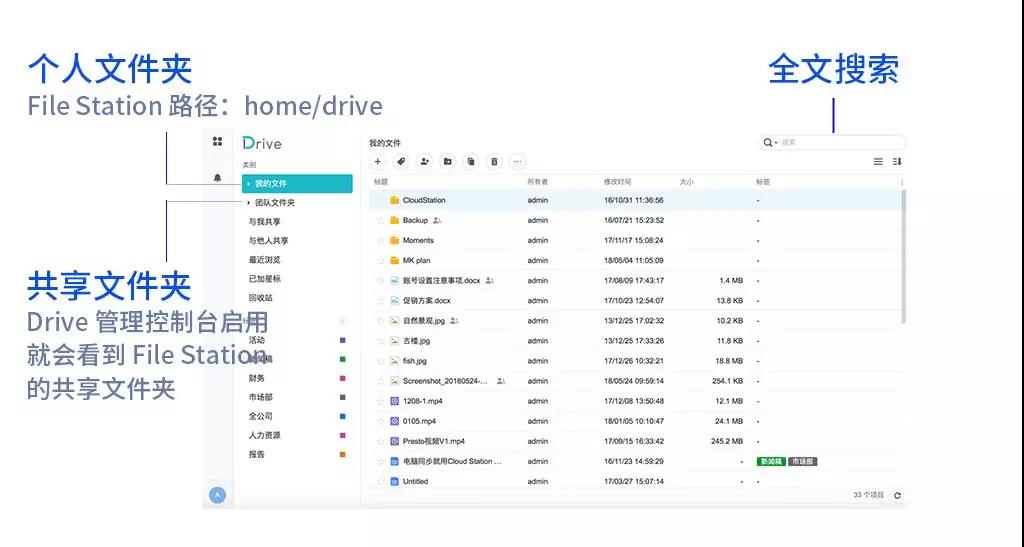The width and height of the screenshot is (1024, 547).
Task: Select 回收站 in the sidebar
Action: (261, 298)
